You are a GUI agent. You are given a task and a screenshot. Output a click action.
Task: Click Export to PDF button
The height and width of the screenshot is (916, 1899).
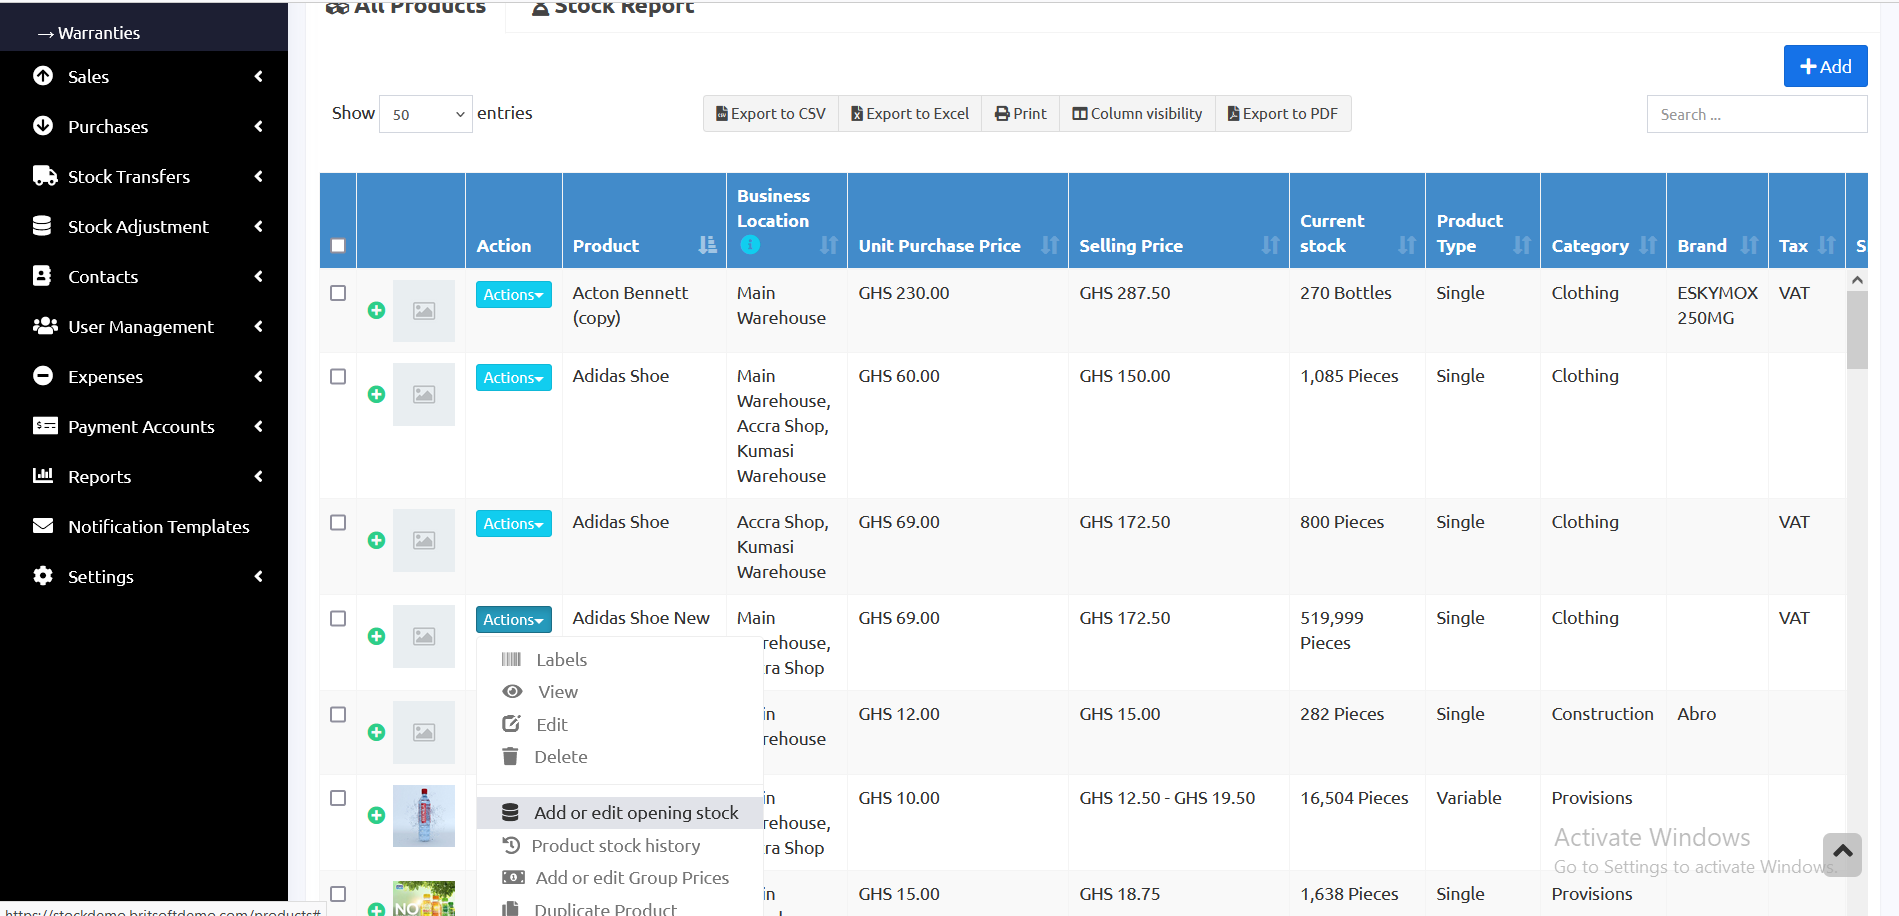click(x=1283, y=114)
